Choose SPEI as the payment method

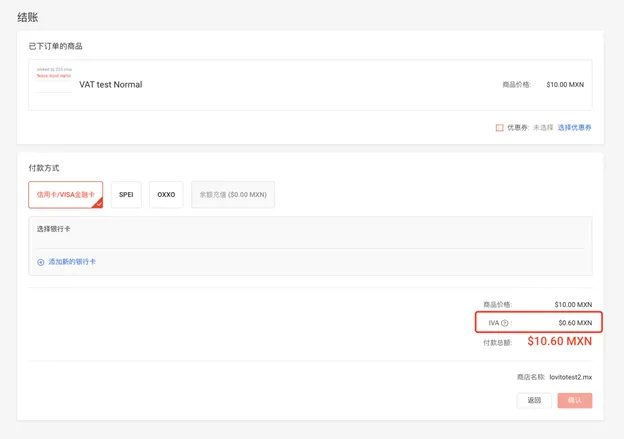pos(126,194)
